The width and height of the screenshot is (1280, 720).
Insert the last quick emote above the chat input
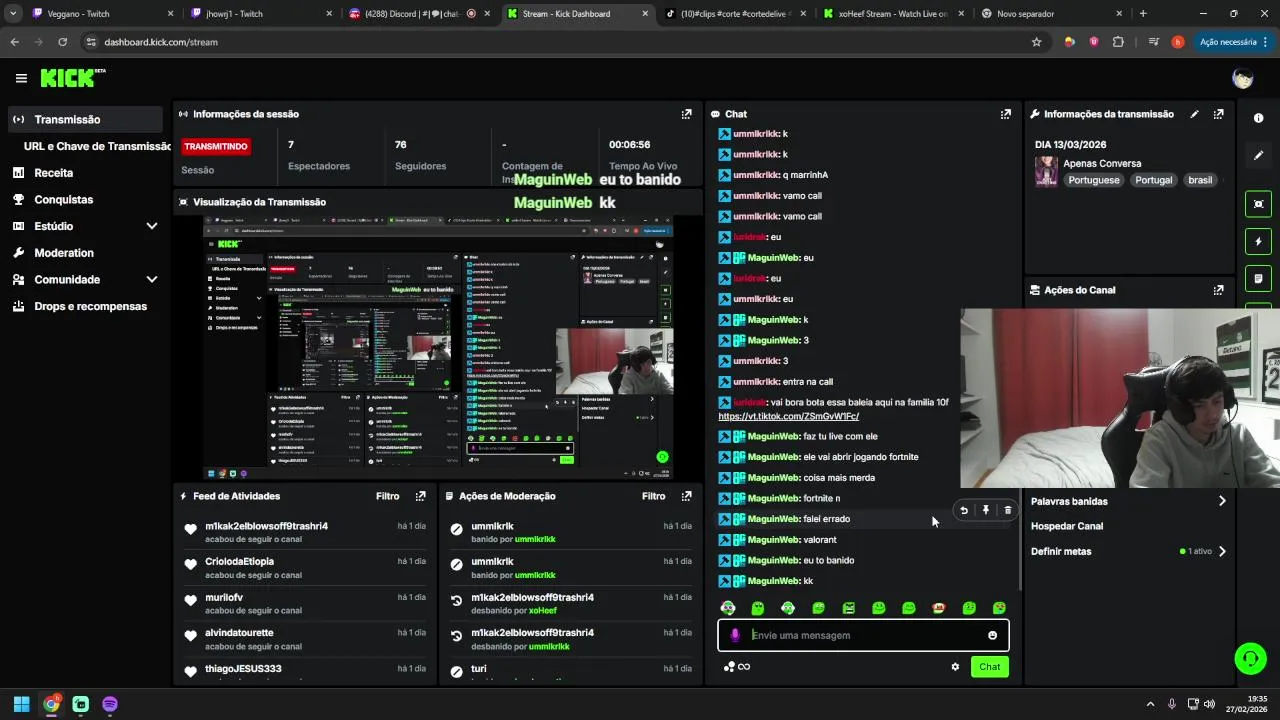(999, 608)
